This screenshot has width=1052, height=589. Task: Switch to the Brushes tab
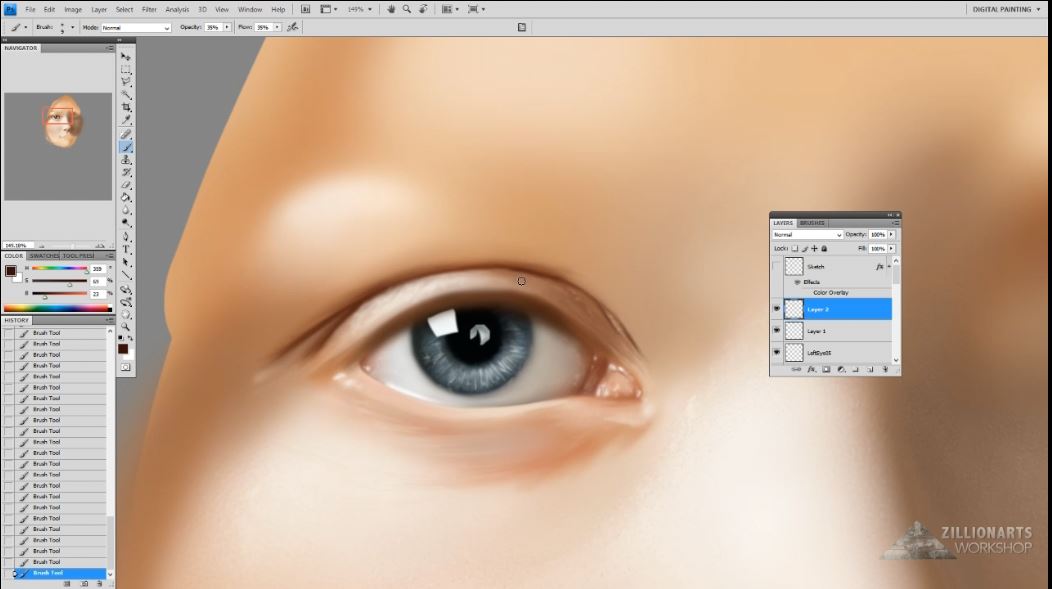click(x=811, y=223)
